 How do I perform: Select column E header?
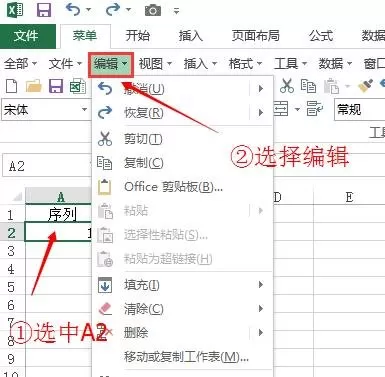349,197
